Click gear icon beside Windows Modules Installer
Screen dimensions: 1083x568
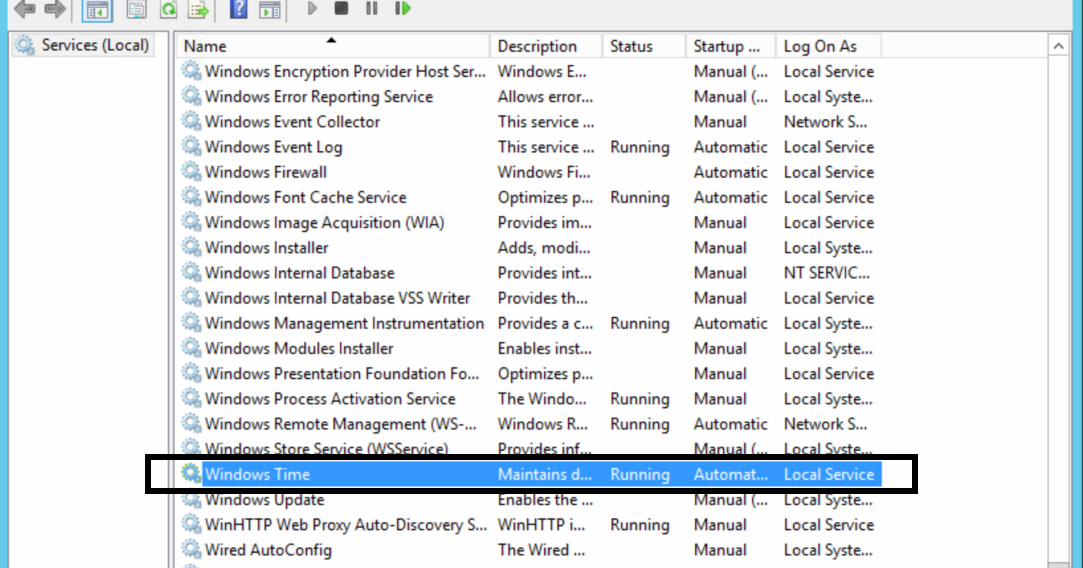(x=191, y=348)
